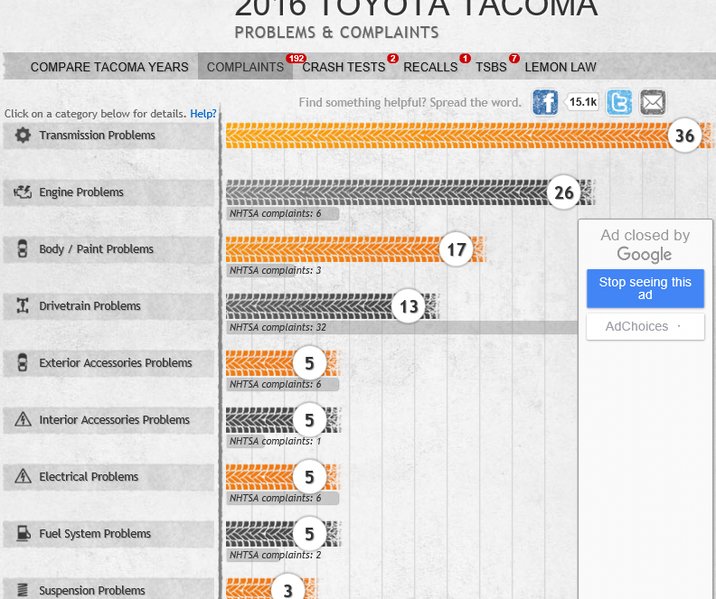This screenshot has height=599, width=716.
Task: Click the gray Engine bar showing 26
Action: (x=411, y=192)
